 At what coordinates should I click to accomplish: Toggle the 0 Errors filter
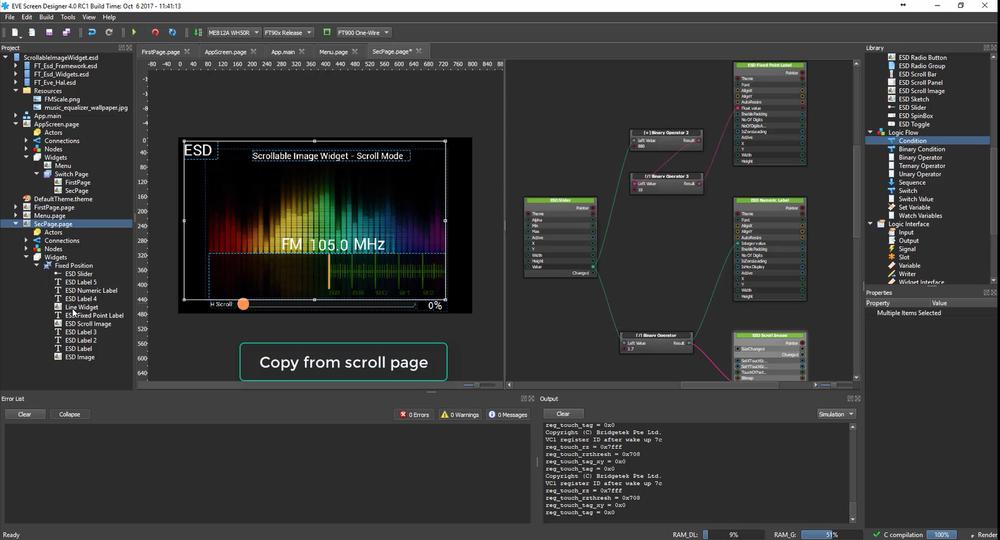pyautogui.click(x=414, y=414)
